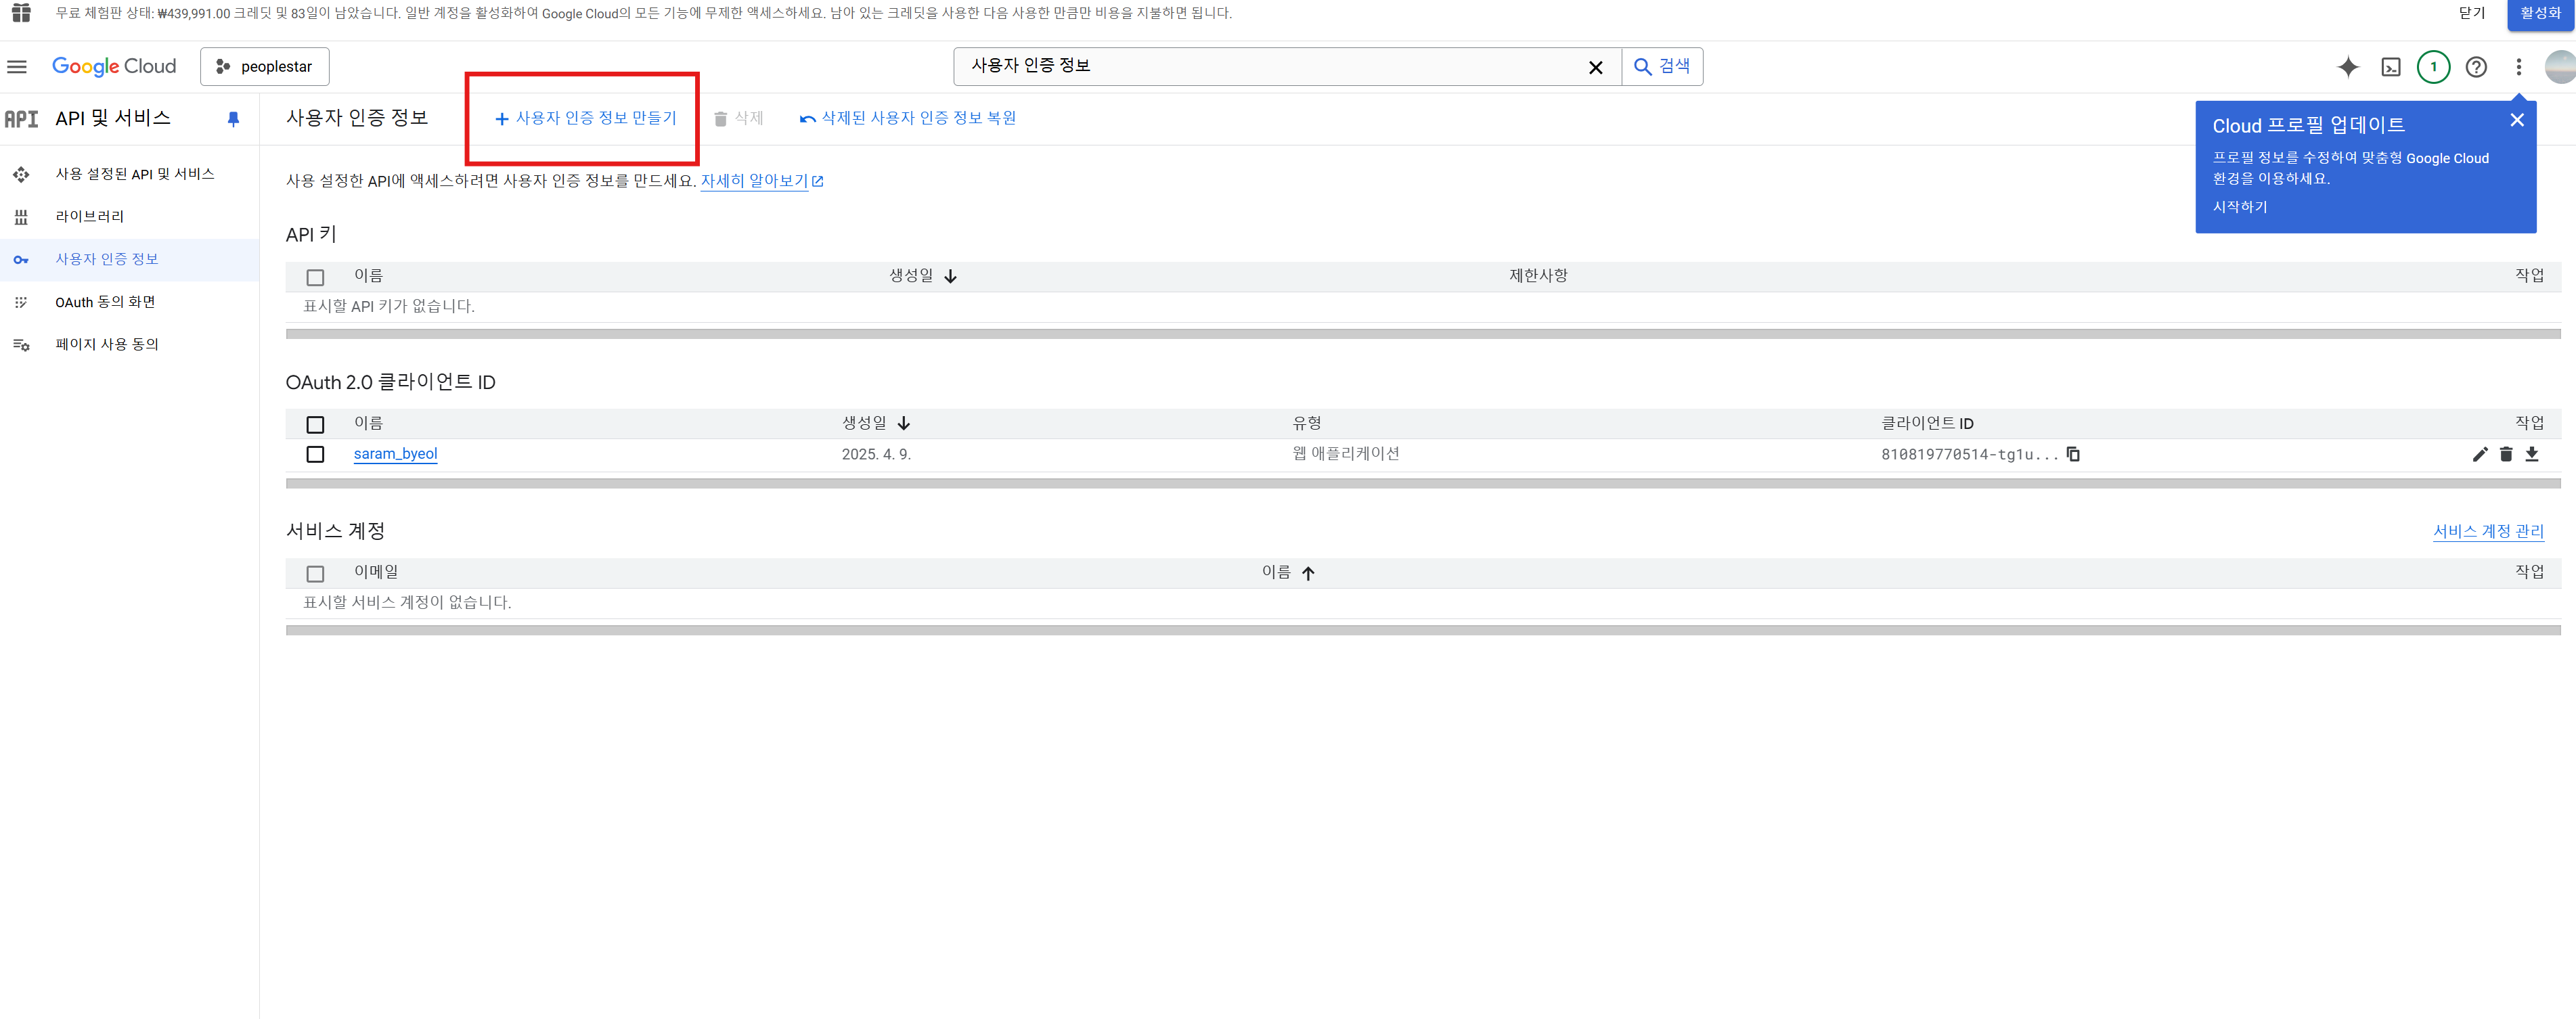This screenshot has height=1019, width=2576.
Task: Open Gemini AI assistant sparkle icon
Action: (x=2347, y=67)
